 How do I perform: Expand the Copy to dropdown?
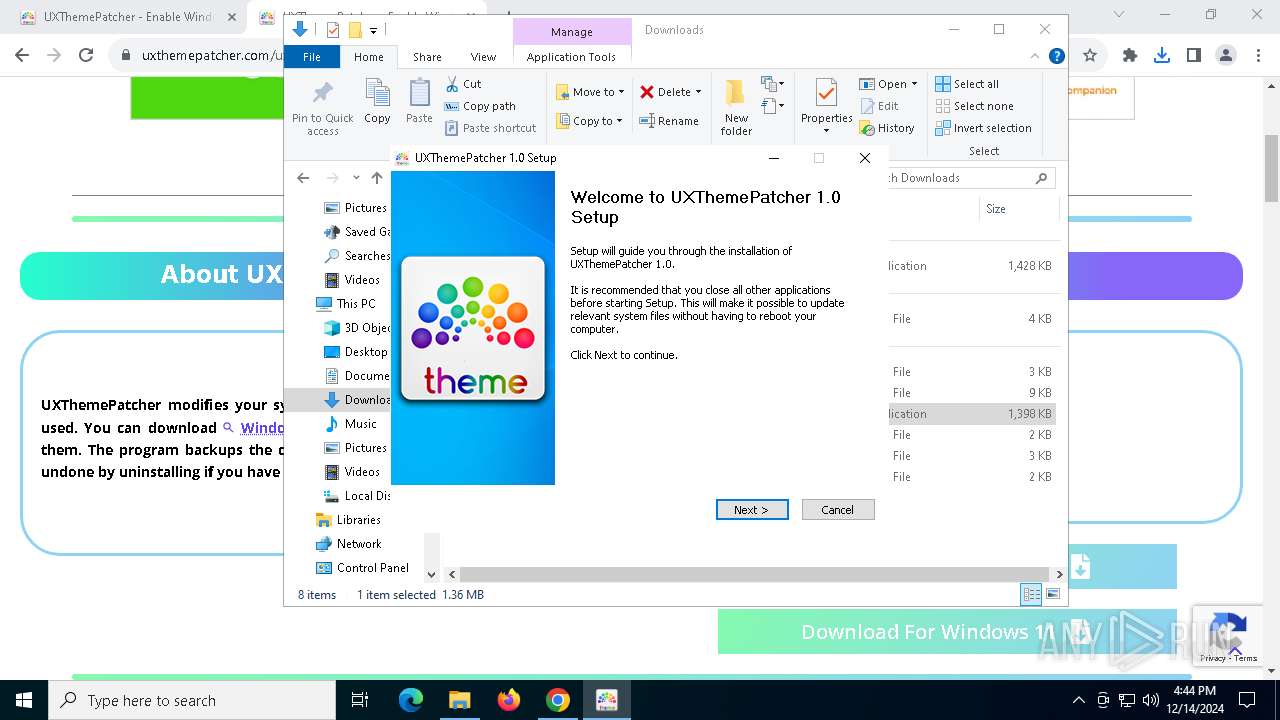(619, 121)
